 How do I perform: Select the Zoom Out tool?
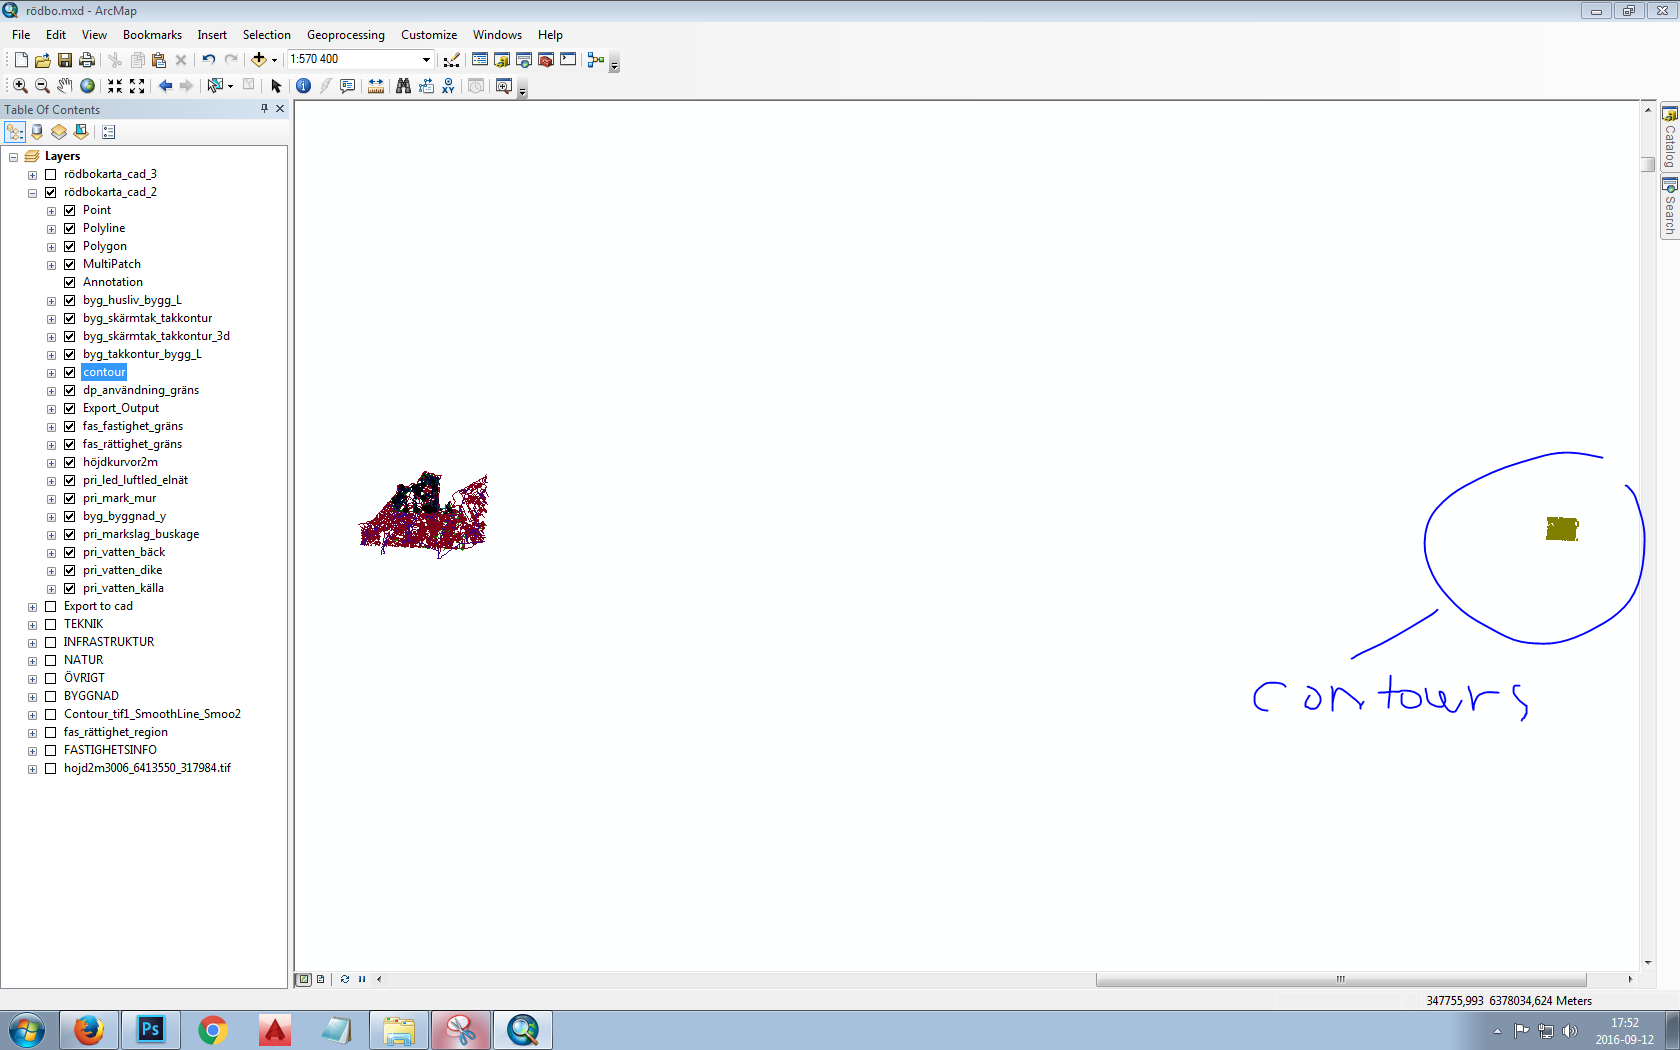pyautogui.click(x=42, y=86)
